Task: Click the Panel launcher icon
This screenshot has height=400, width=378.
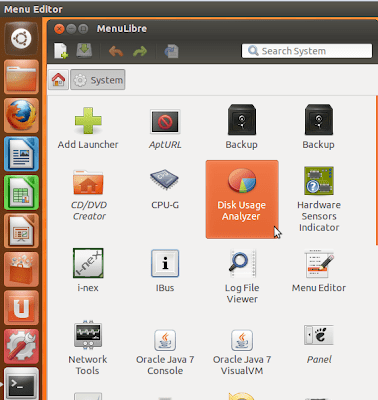Action: [319, 335]
